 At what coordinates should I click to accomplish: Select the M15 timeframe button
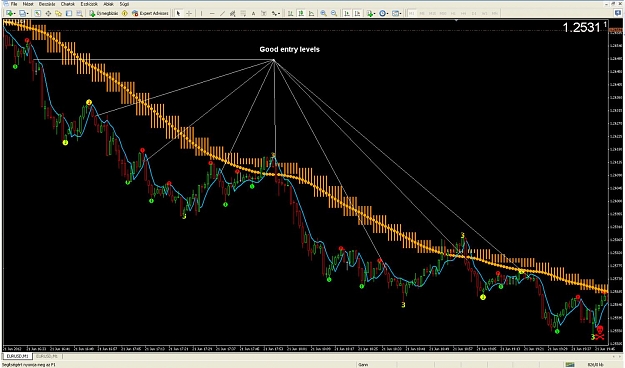coord(432,13)
